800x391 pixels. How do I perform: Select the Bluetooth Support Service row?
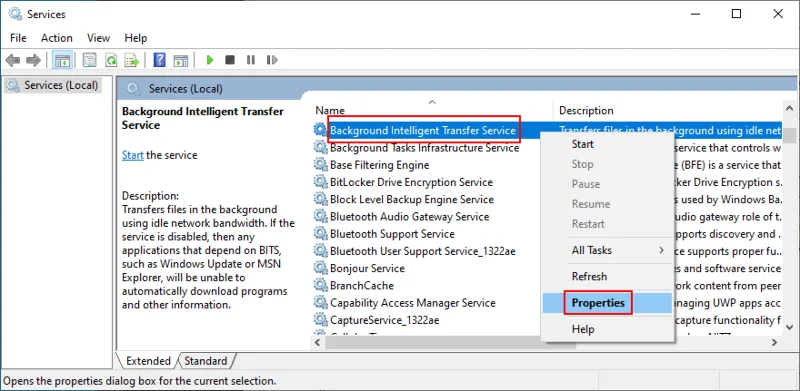[x=392, y=234]
